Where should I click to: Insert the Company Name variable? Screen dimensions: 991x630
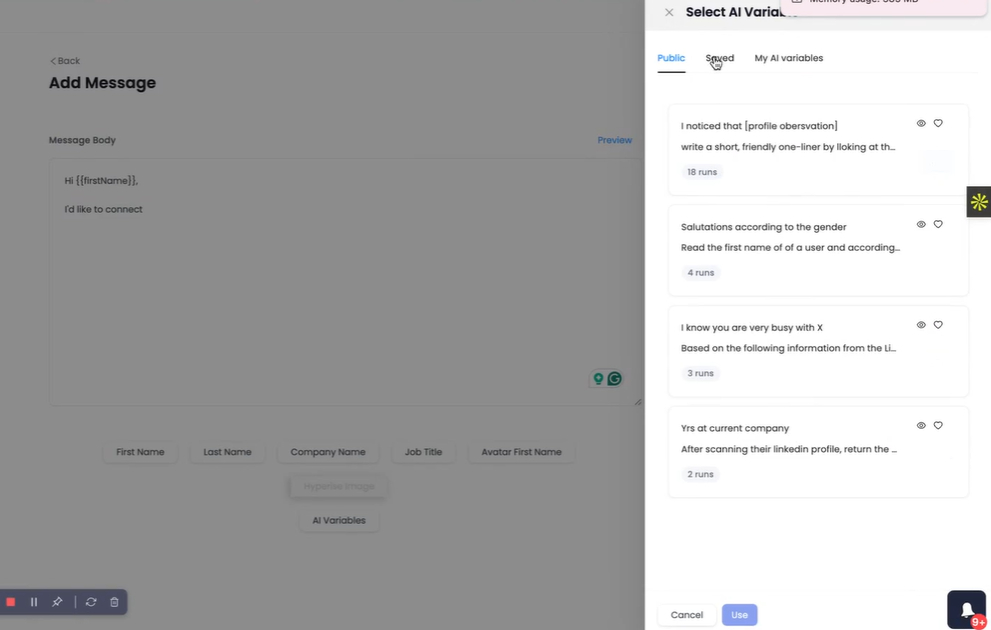327,452
